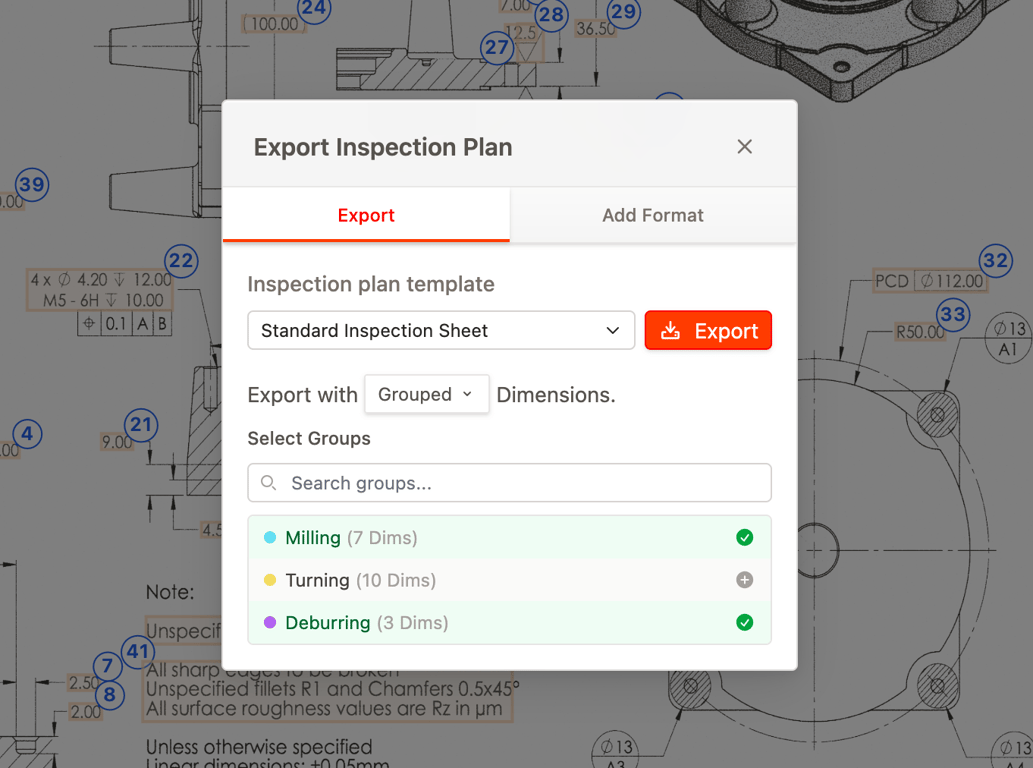The height and width of the screenshot is (768, 1033).
Task: Click inside the Search groups field
Action: tap(450, 482)
